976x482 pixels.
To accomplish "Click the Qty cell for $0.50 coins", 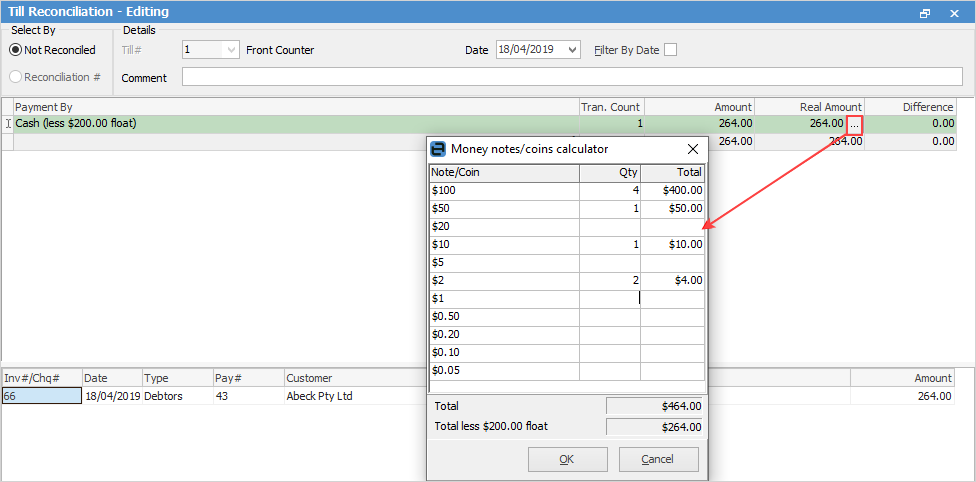I will tap(609, 316).
